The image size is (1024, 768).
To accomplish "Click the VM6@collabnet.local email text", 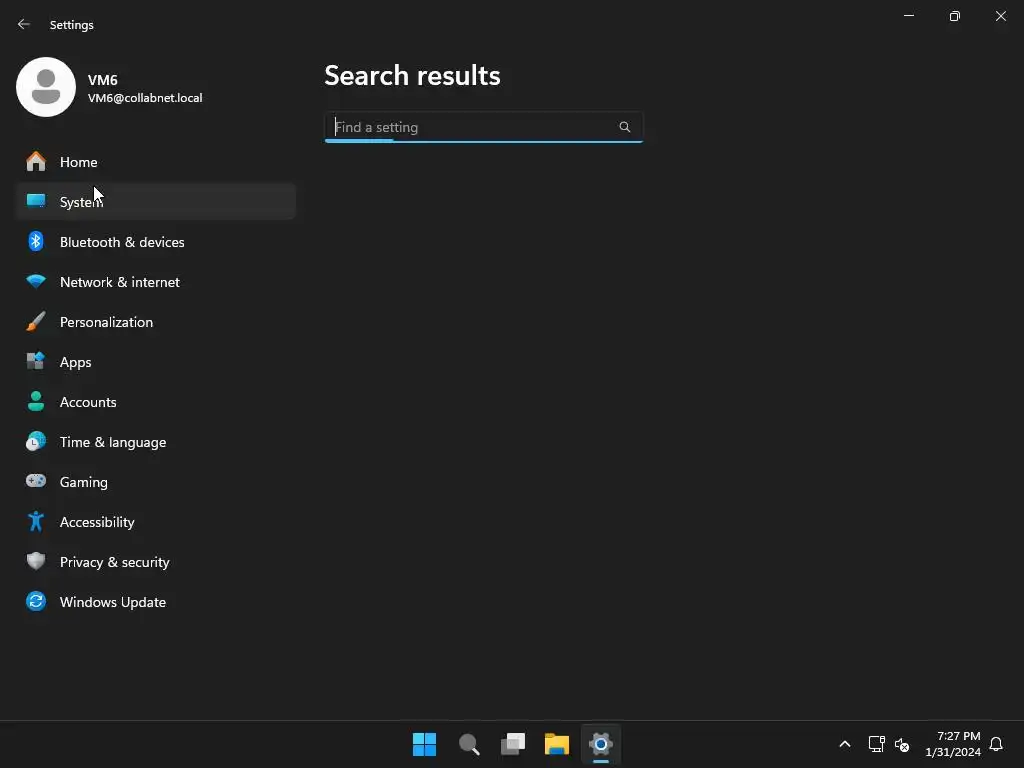I will point(145,98).
